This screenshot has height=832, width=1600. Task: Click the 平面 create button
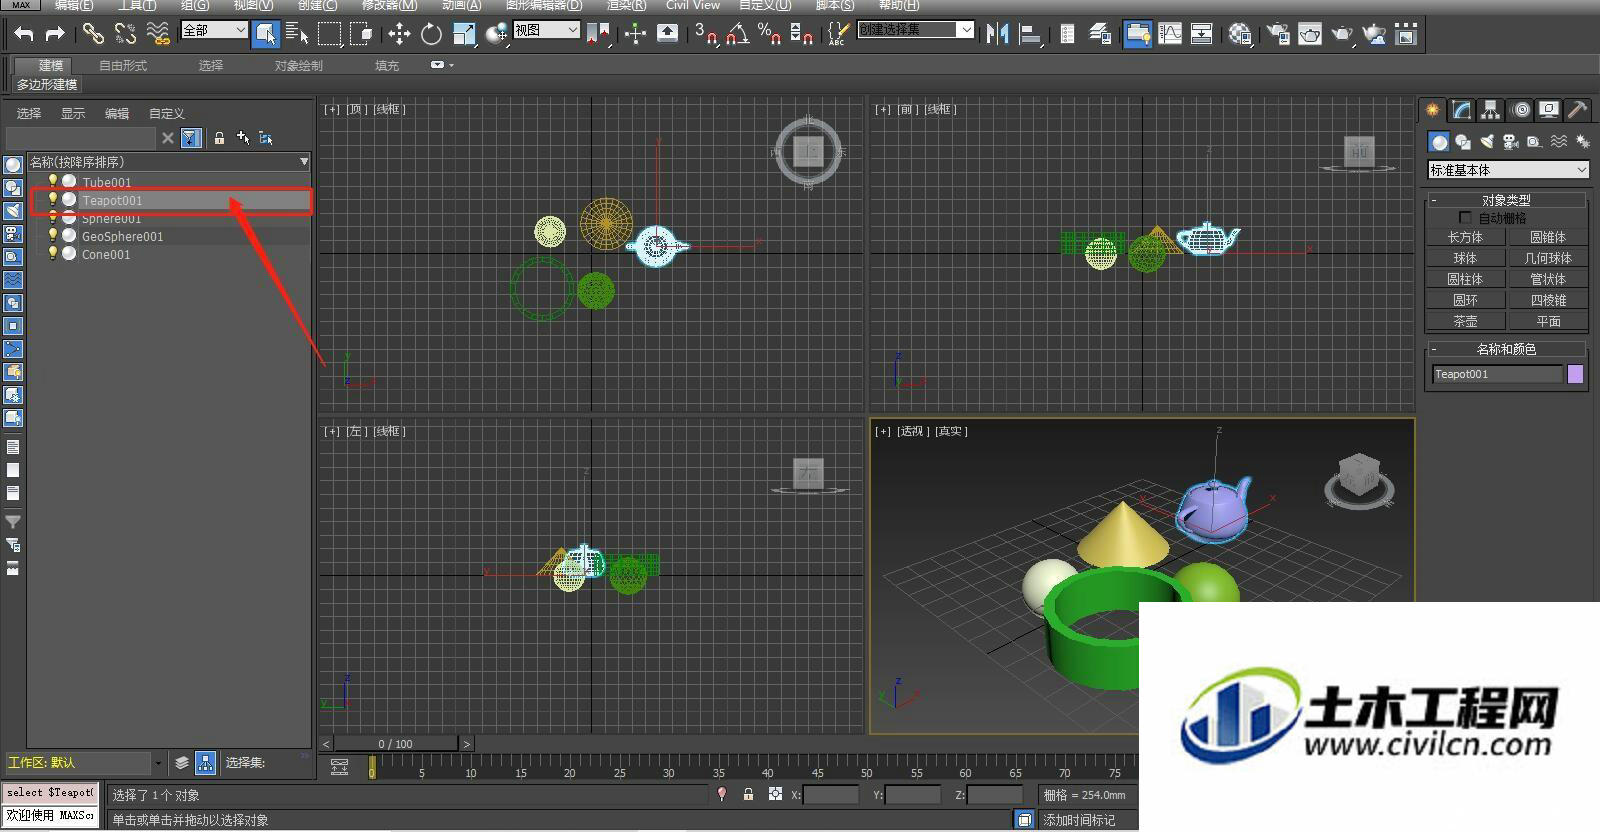tap(1547, 321)
